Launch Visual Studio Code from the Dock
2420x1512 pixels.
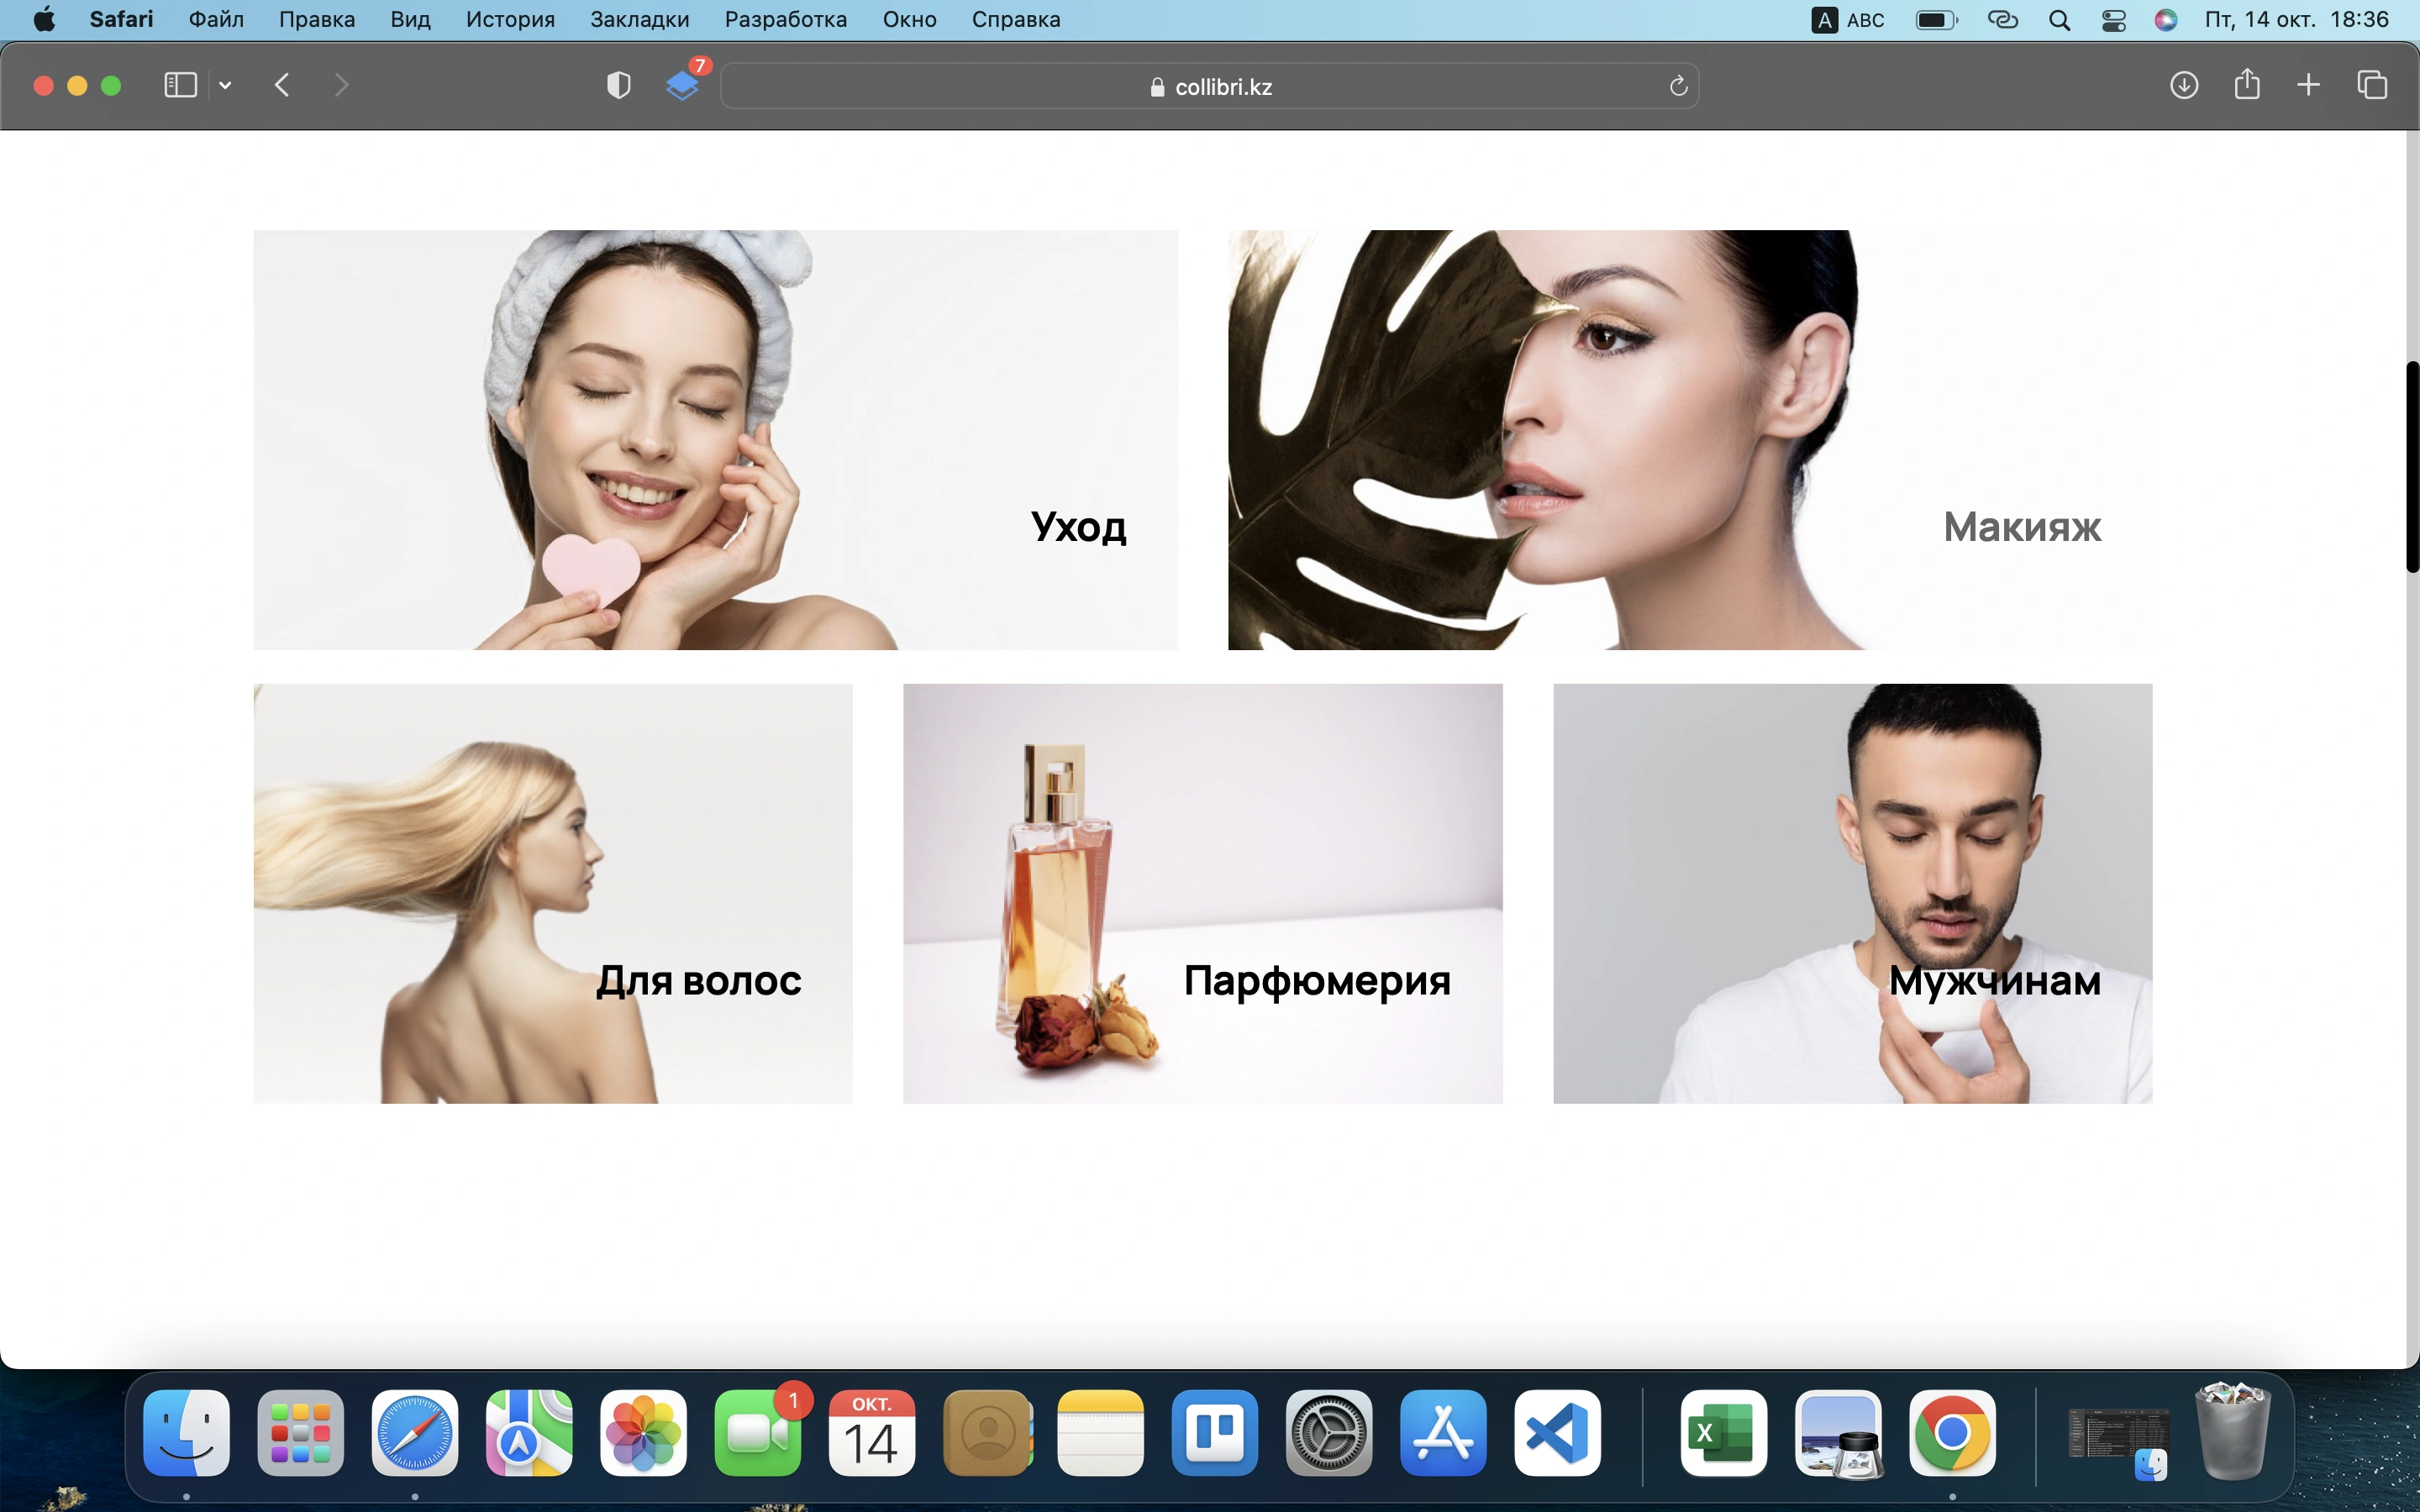coord(1557,1432)
